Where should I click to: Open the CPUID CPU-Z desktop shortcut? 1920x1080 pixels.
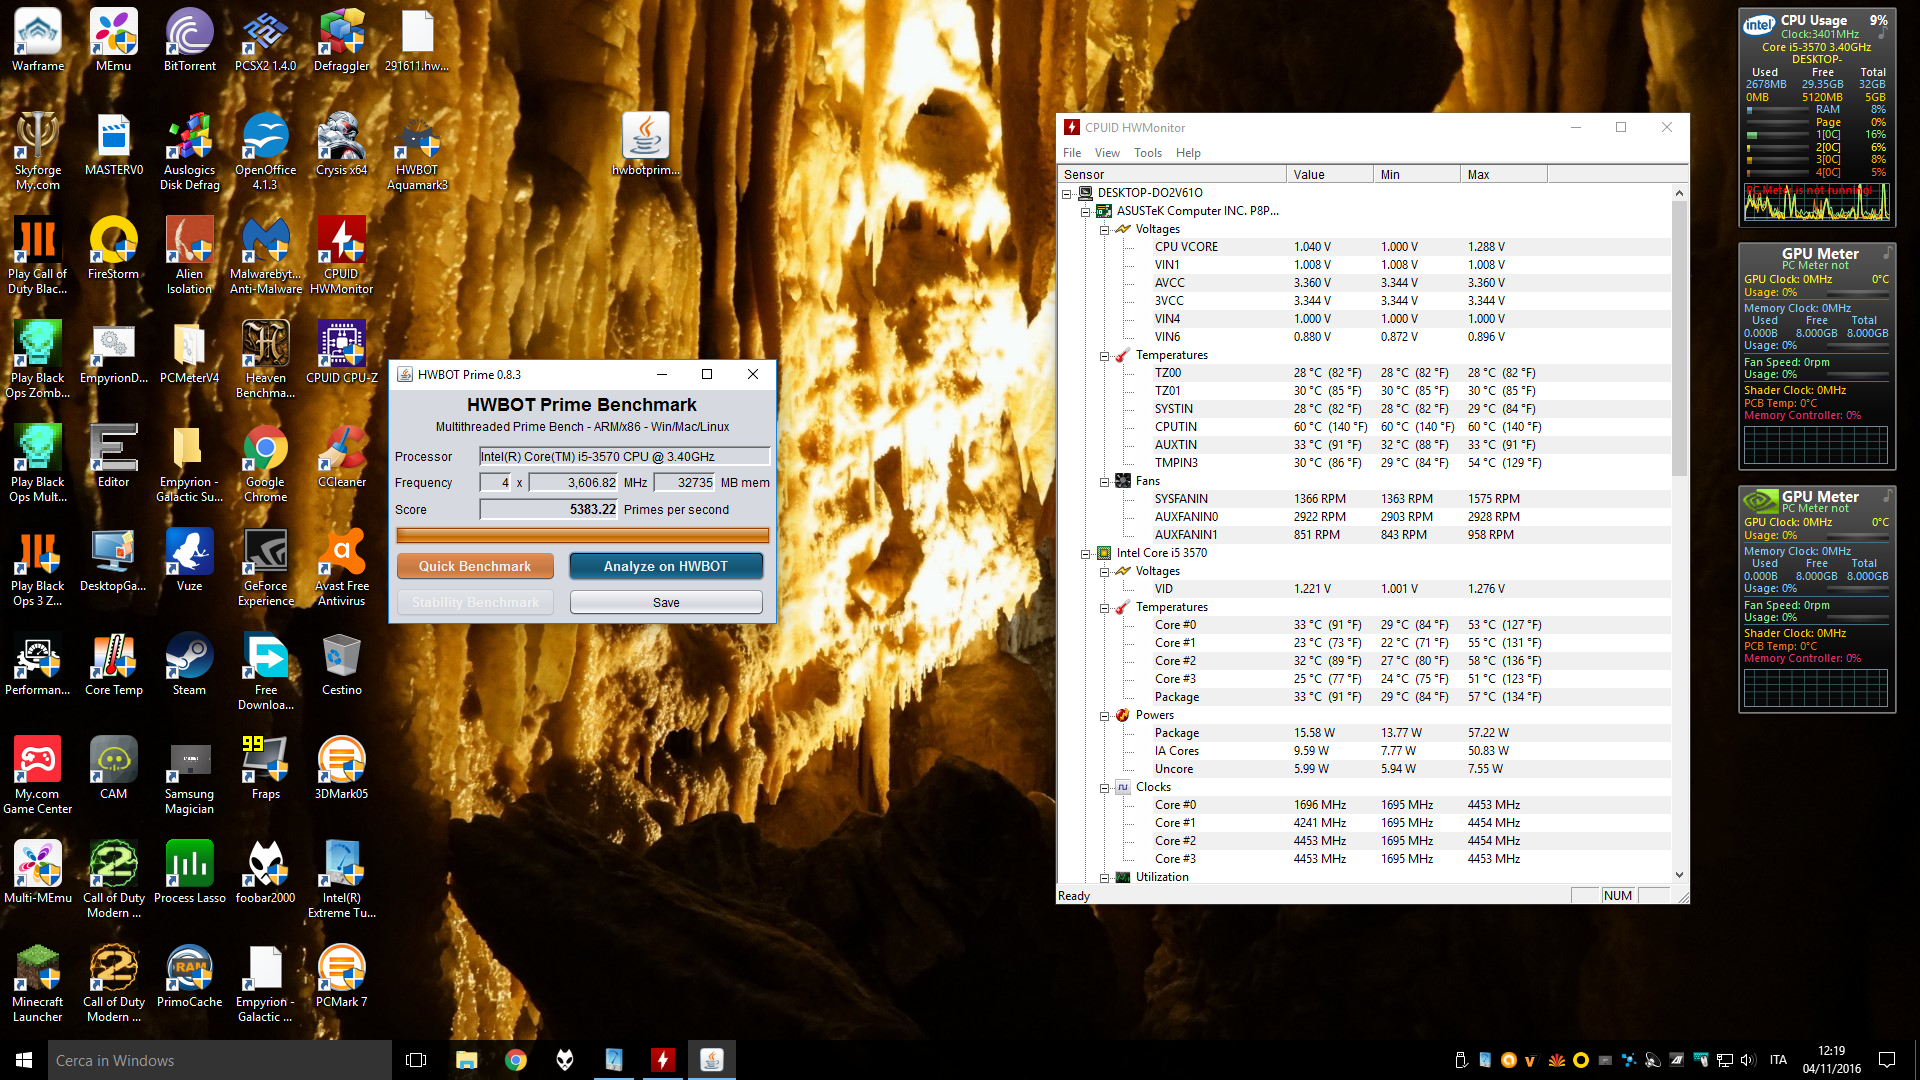[342, 352]
